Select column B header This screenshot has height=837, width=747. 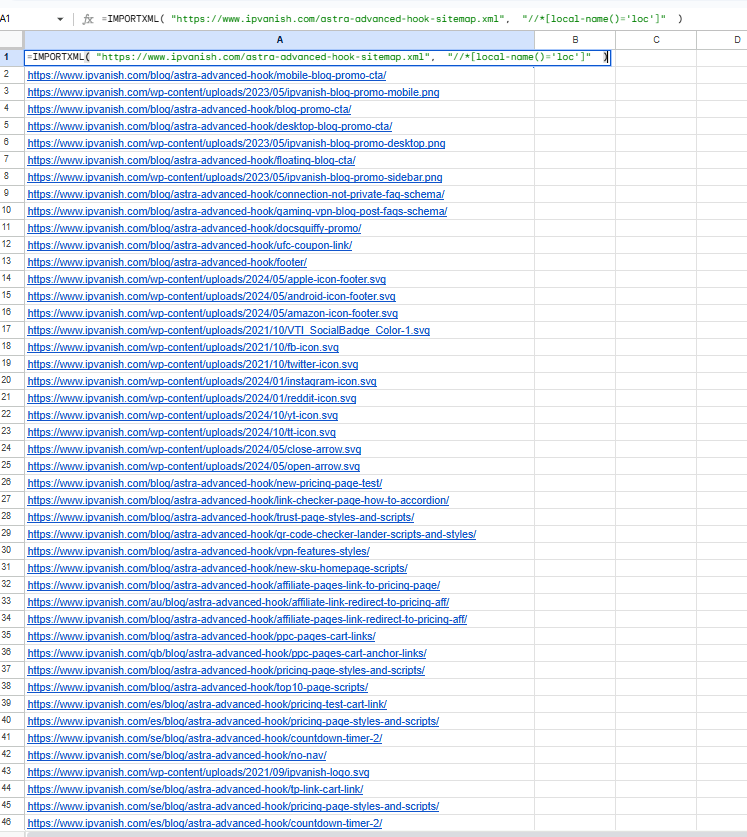point(575,40)
